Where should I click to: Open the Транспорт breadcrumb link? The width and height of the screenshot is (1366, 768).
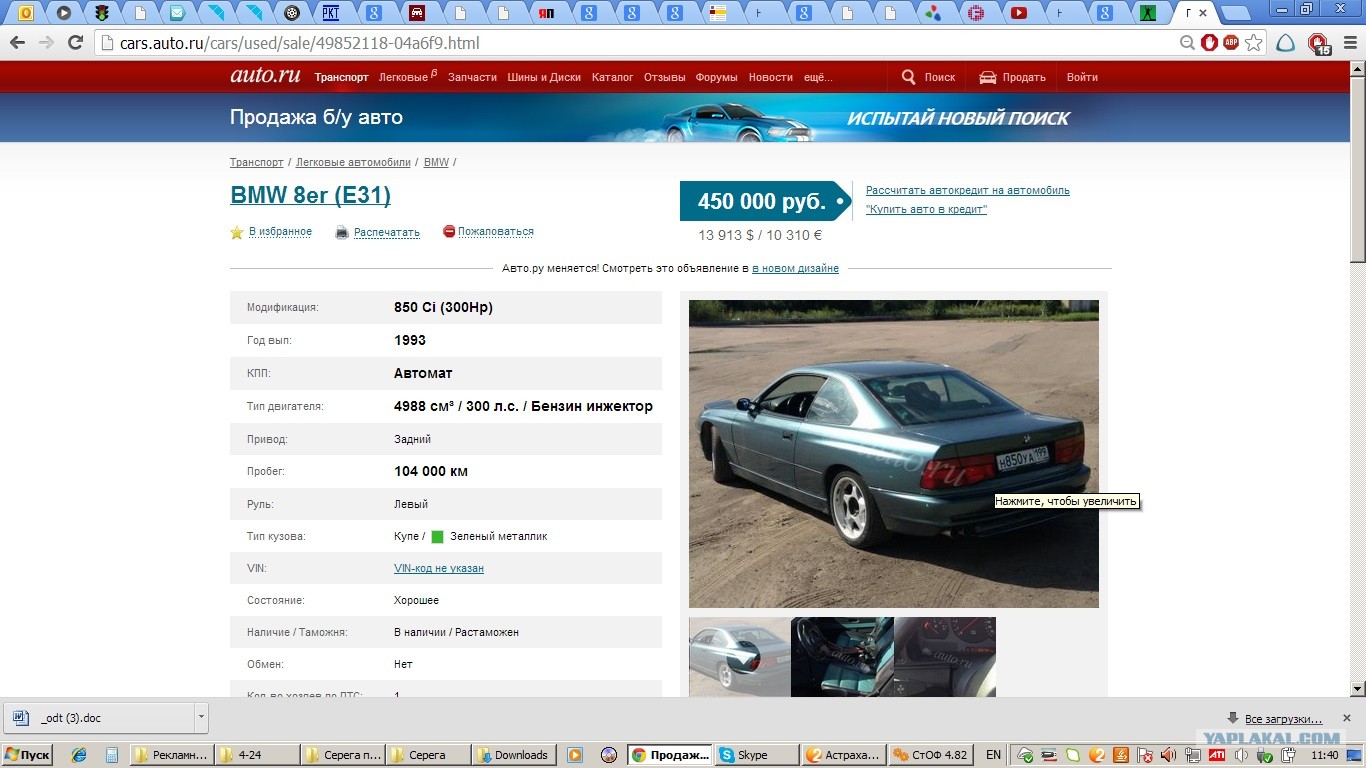click(257, 162)
